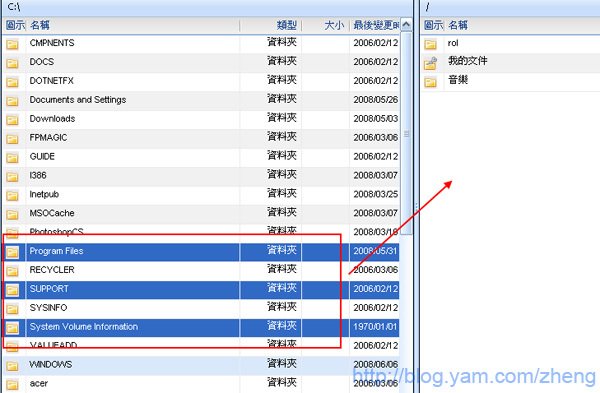
Task: Select the FPMAGIC folder name
Action: (48, 137)
